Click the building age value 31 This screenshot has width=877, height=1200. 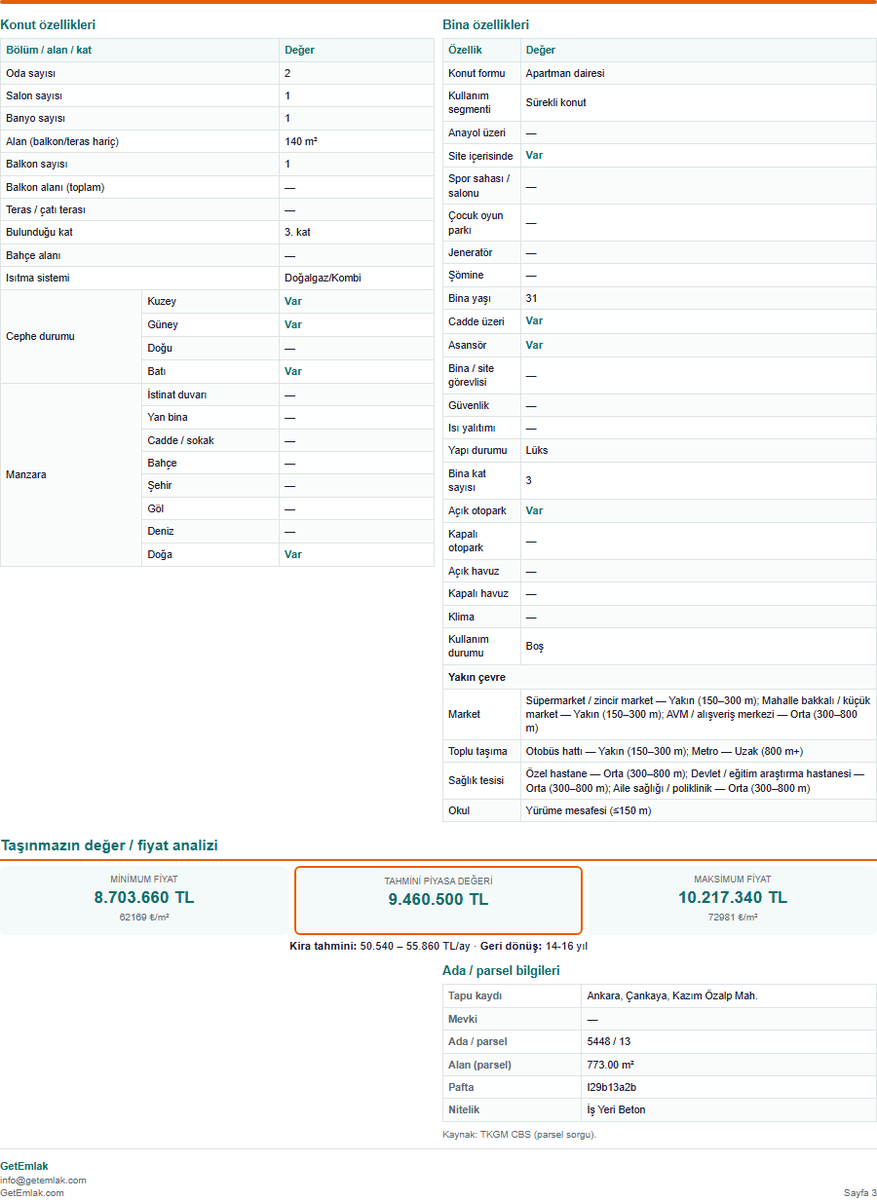(x=531, y=298)
